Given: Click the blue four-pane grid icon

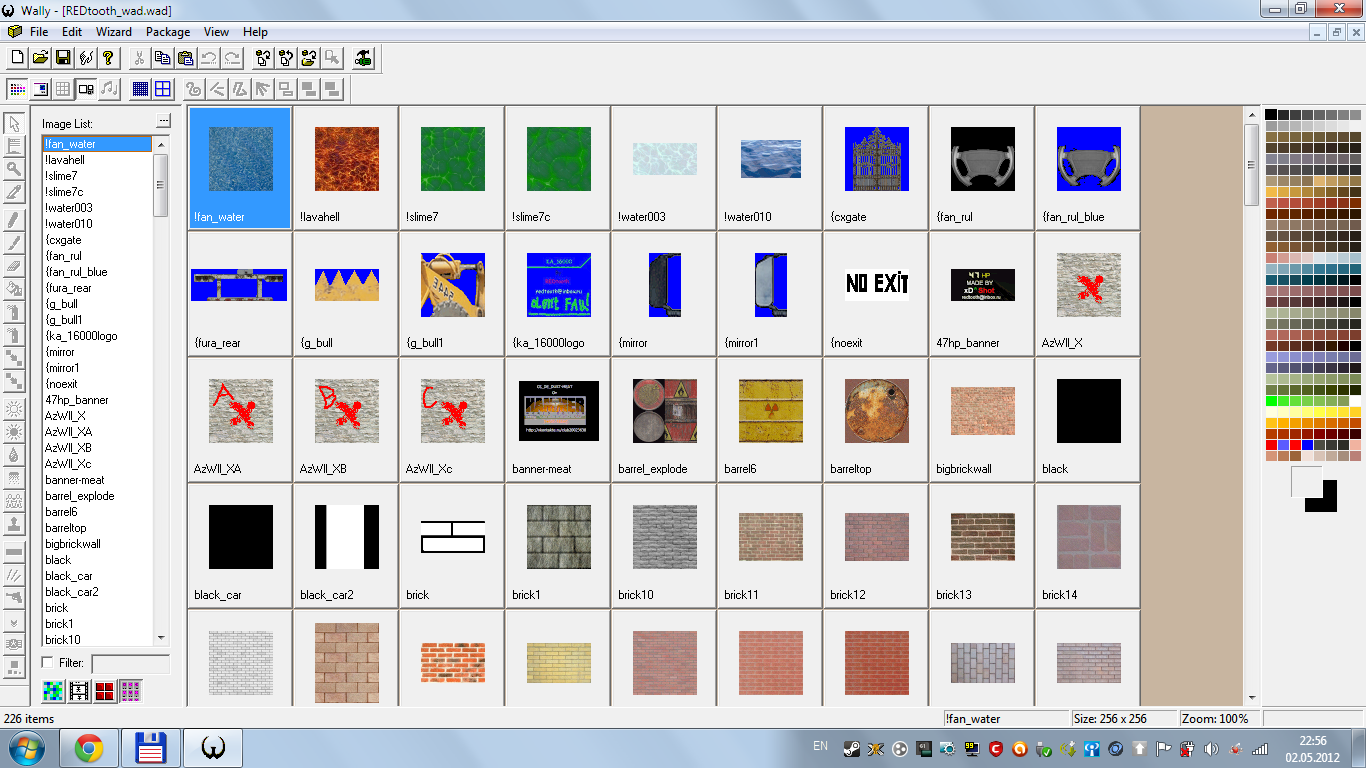Looking at the screenshot, I should pyautogui.click(x=162, y=89).
